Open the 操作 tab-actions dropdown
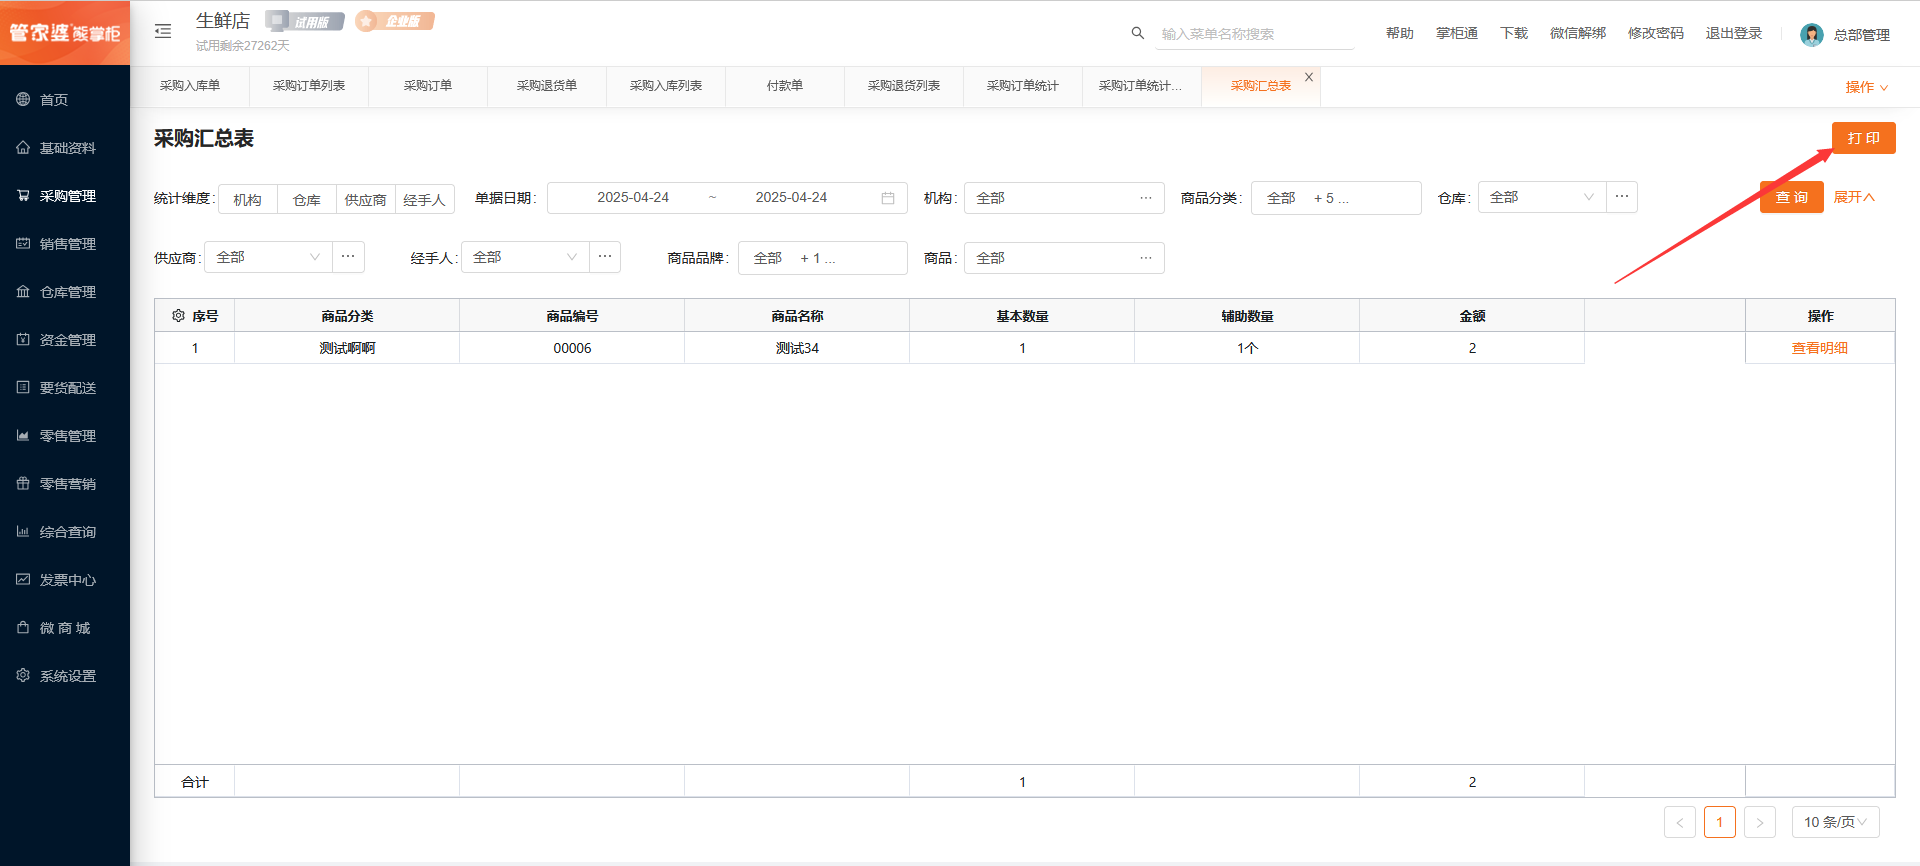The image size is (1920, 866). (1866, 87)
